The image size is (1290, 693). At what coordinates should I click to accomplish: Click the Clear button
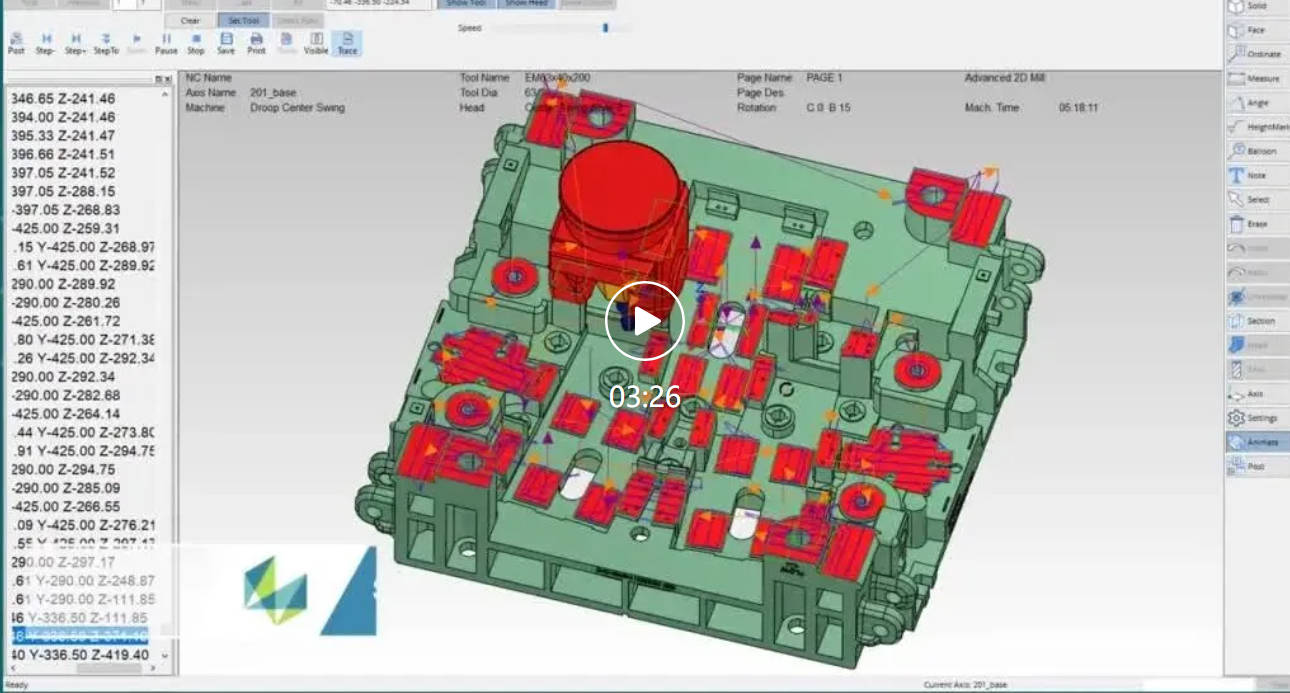coord(188,20)
